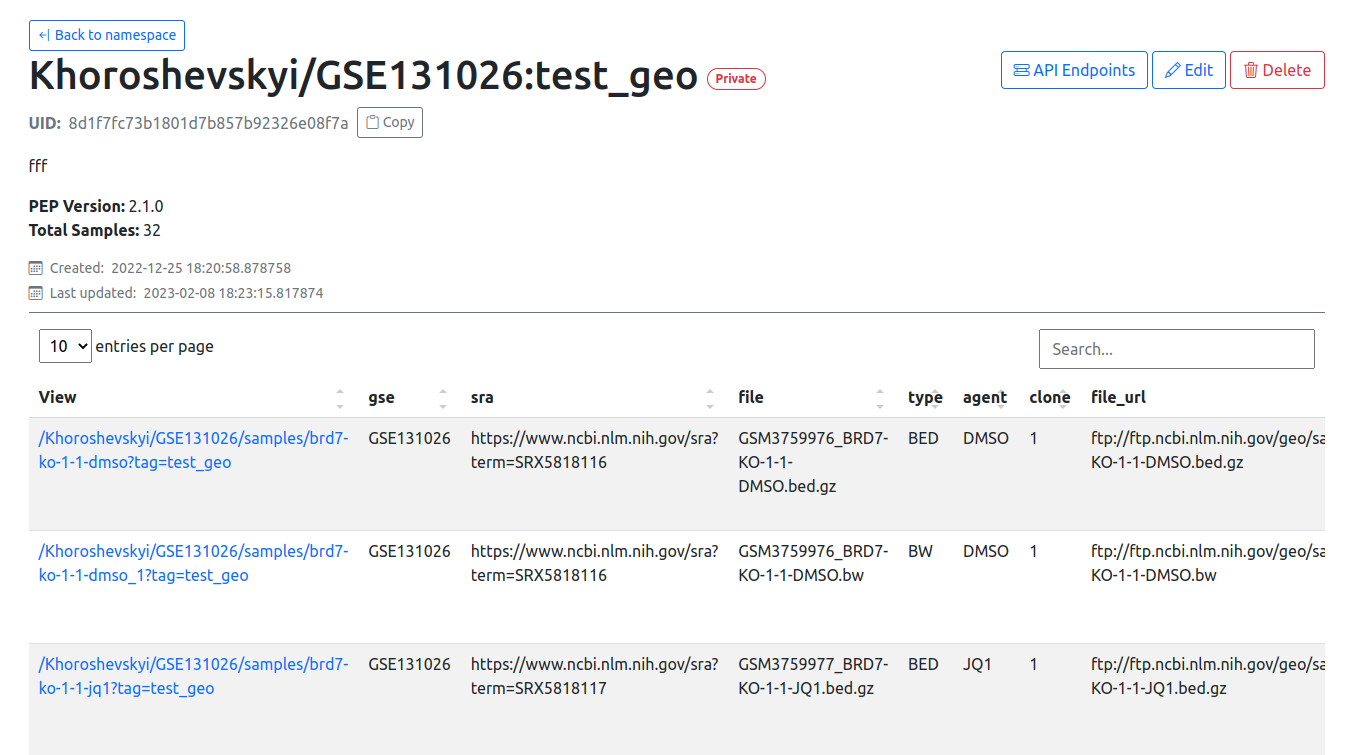Sort by the View column
Image resolution: width=1357 pixels, height=755 pixels.
(192, 397)
